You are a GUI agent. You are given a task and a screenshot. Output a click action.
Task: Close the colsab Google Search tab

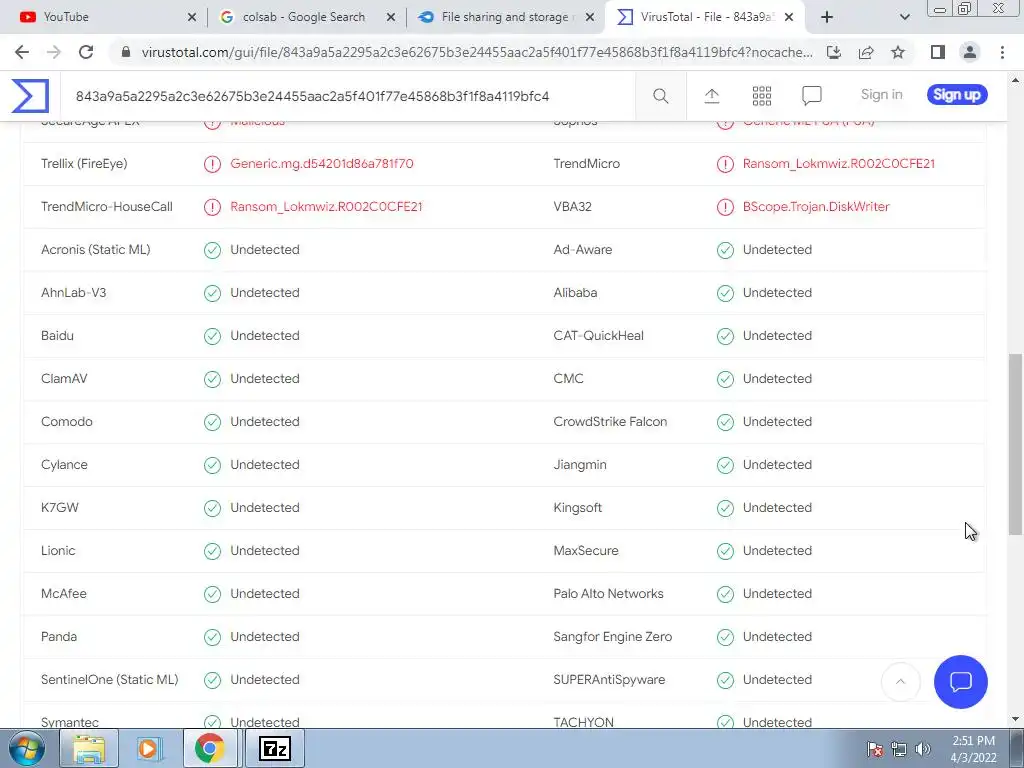[x=391, y=18]
